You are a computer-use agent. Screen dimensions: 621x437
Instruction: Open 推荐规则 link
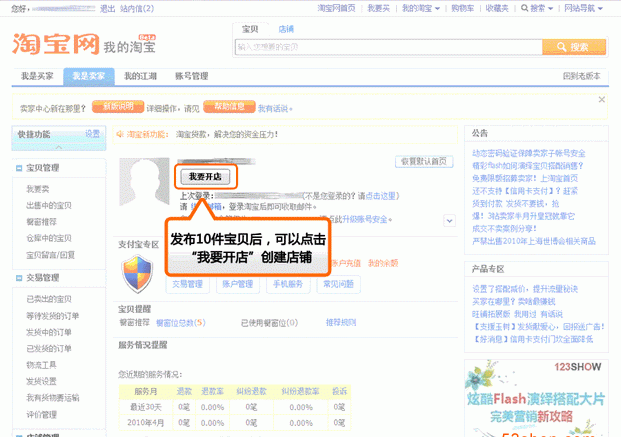point(341,323)
